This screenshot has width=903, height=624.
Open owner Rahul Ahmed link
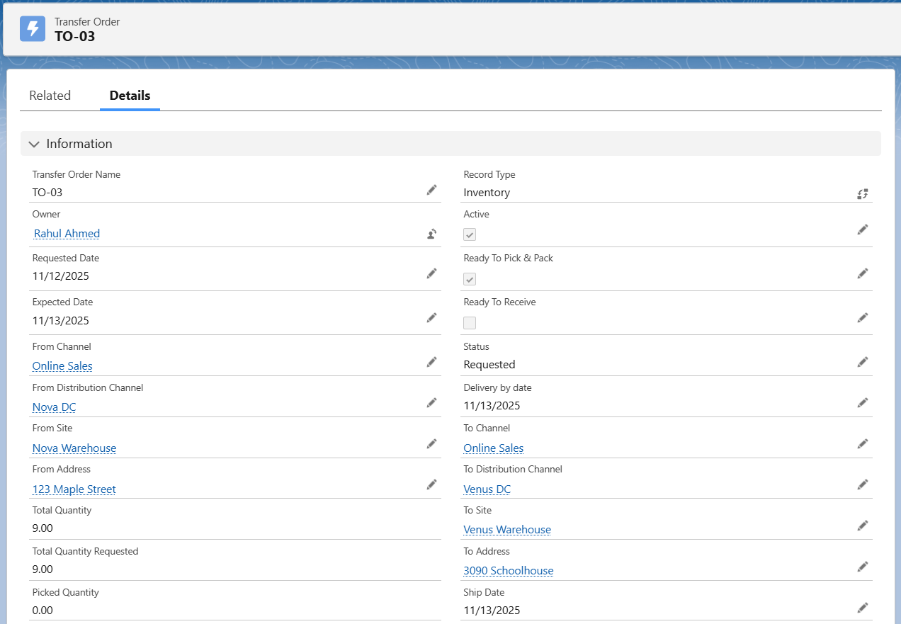[x=67, y=234]
